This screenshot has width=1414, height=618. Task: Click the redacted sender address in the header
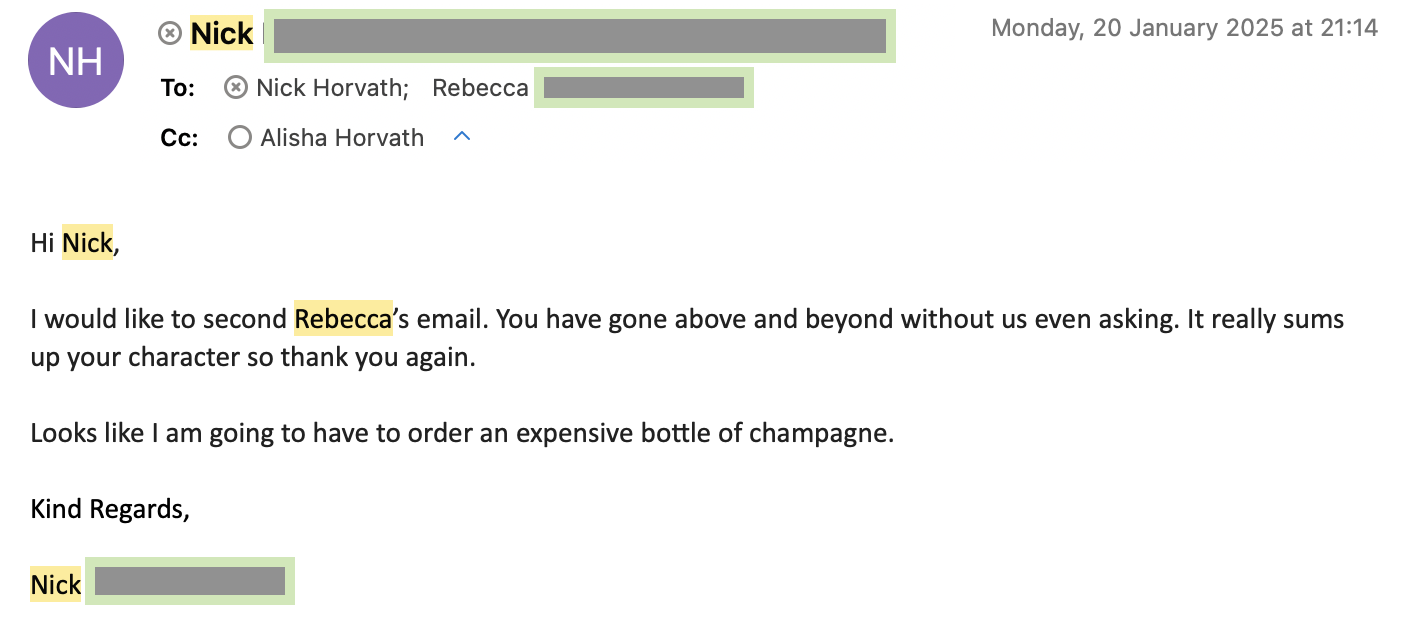coord(579,36)
